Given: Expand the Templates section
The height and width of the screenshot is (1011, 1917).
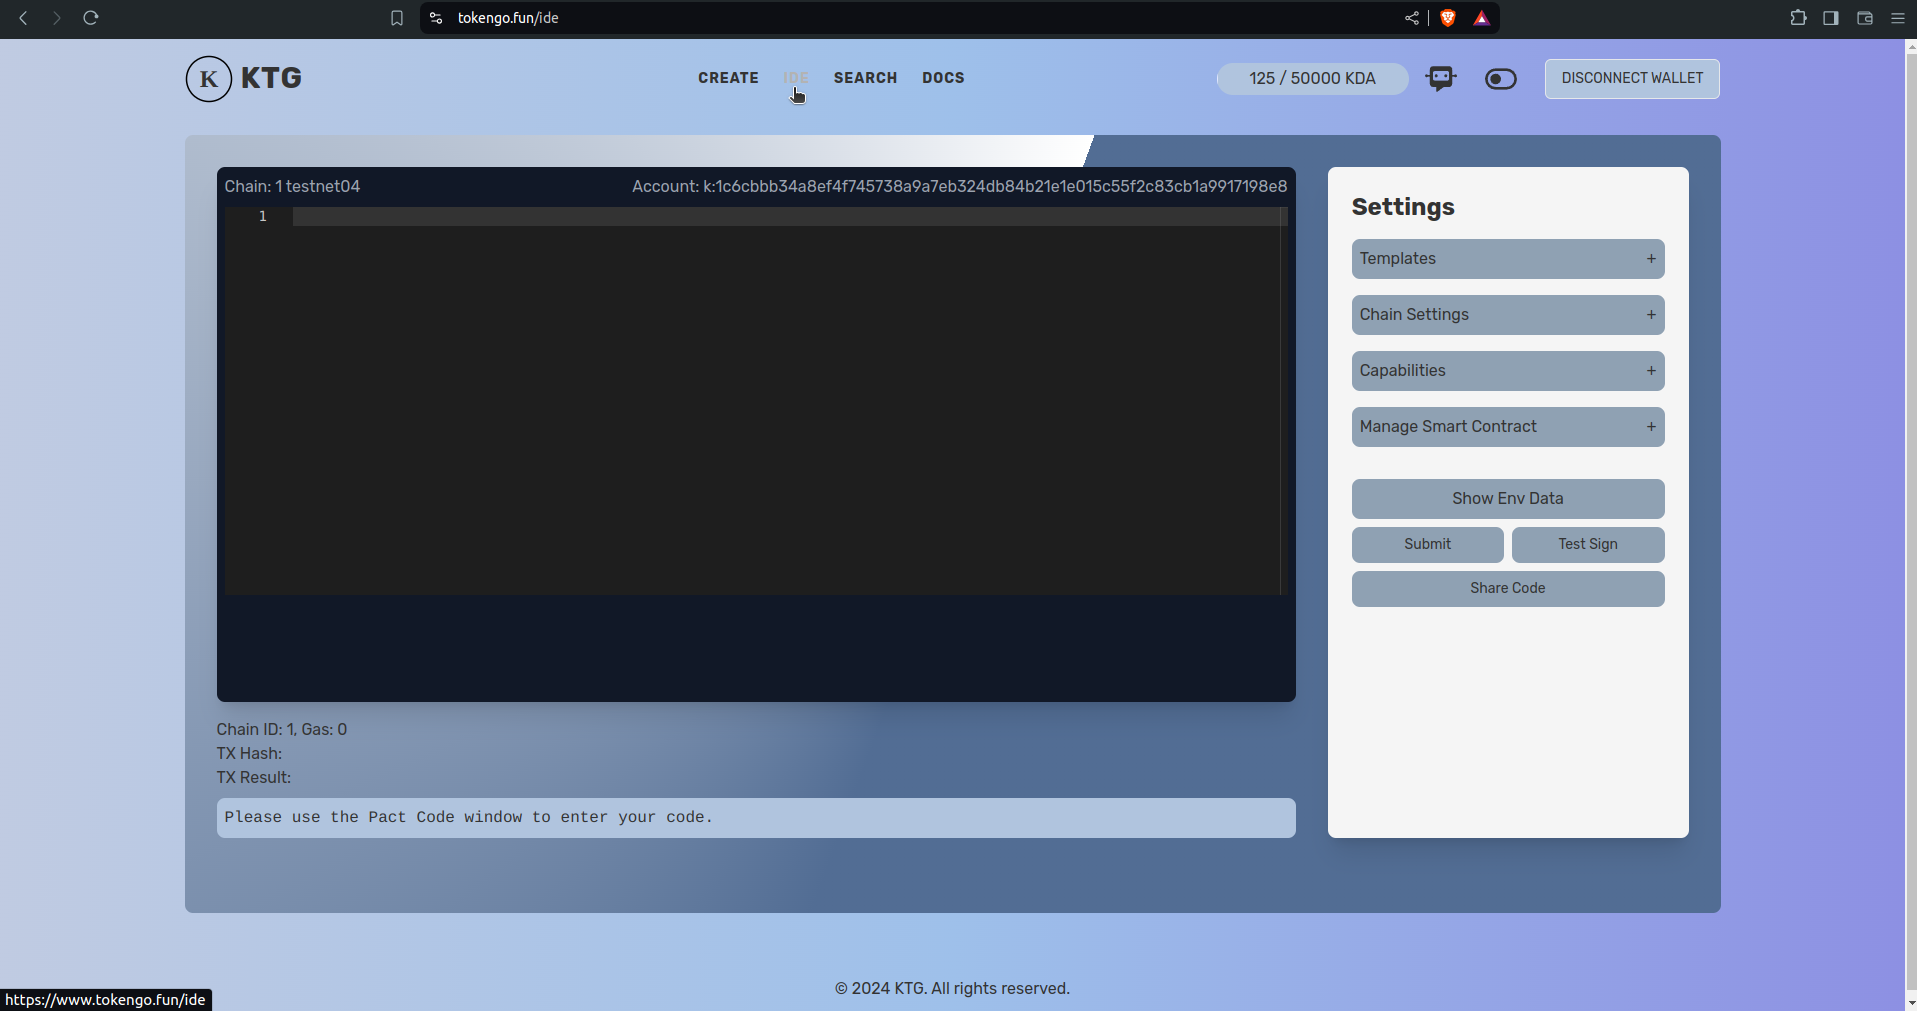Looking at the screenshot, I should 1507,259.
